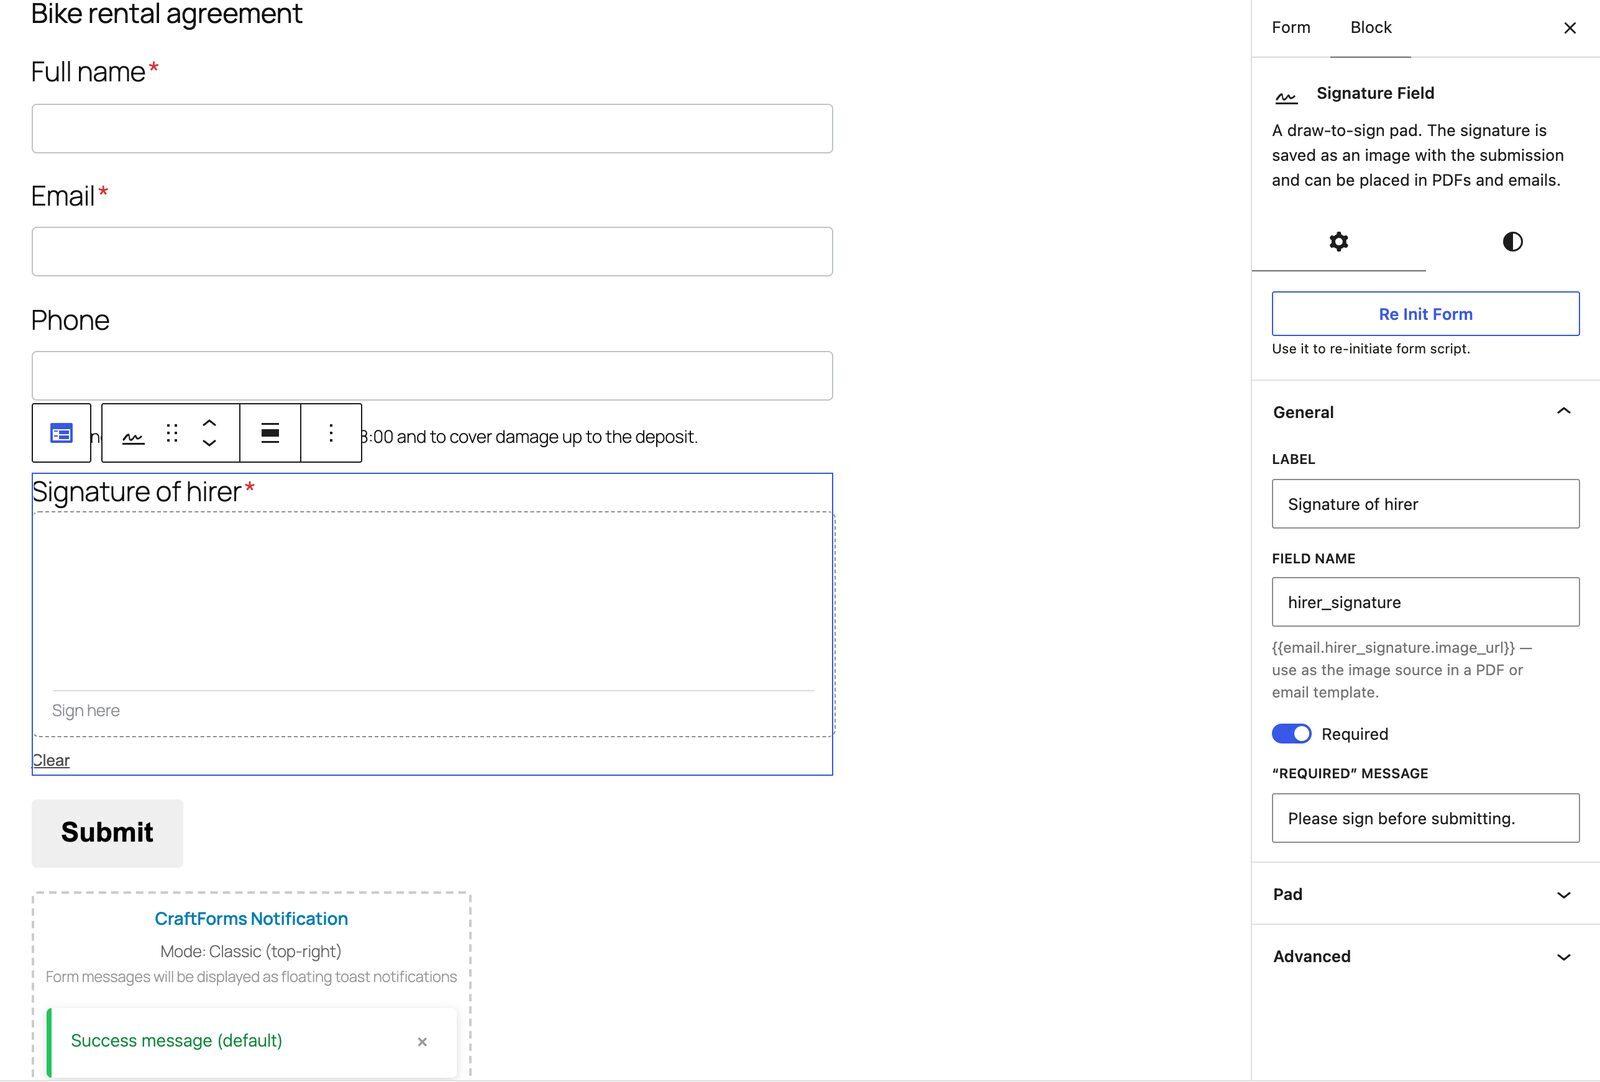
Task: Open the settings gear tab
Action: (1339, 241)
